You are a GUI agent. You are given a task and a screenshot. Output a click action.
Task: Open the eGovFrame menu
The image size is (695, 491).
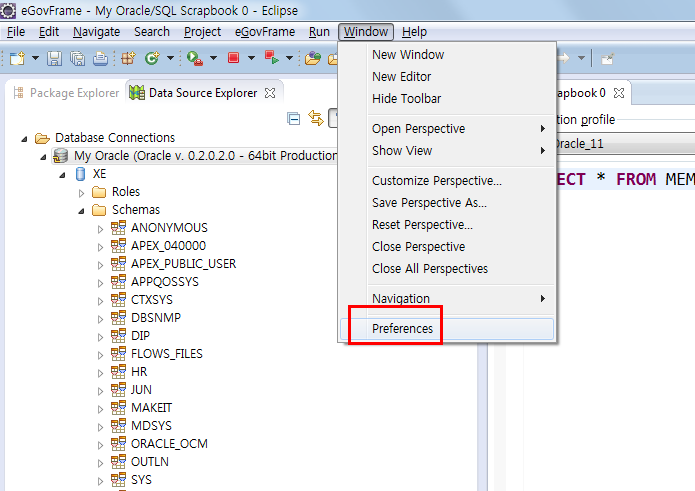(x=265, y=32)
